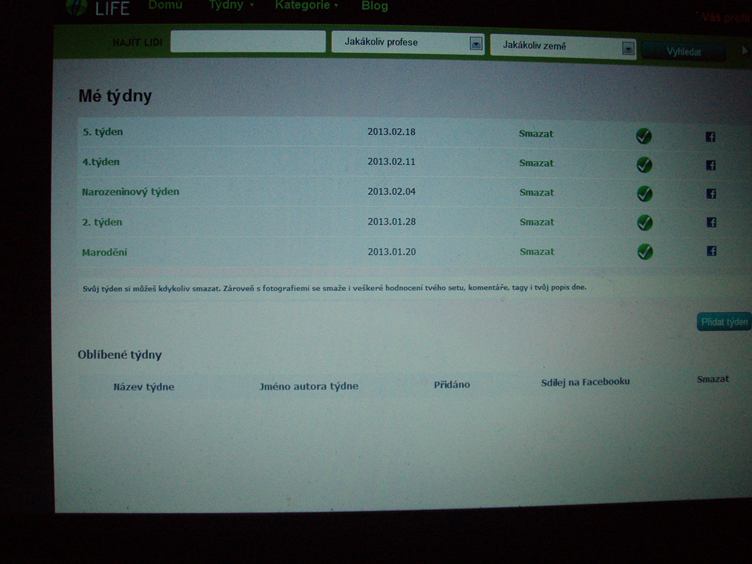Share 4.týden via its Facebook icon

[x=711, y=165]
